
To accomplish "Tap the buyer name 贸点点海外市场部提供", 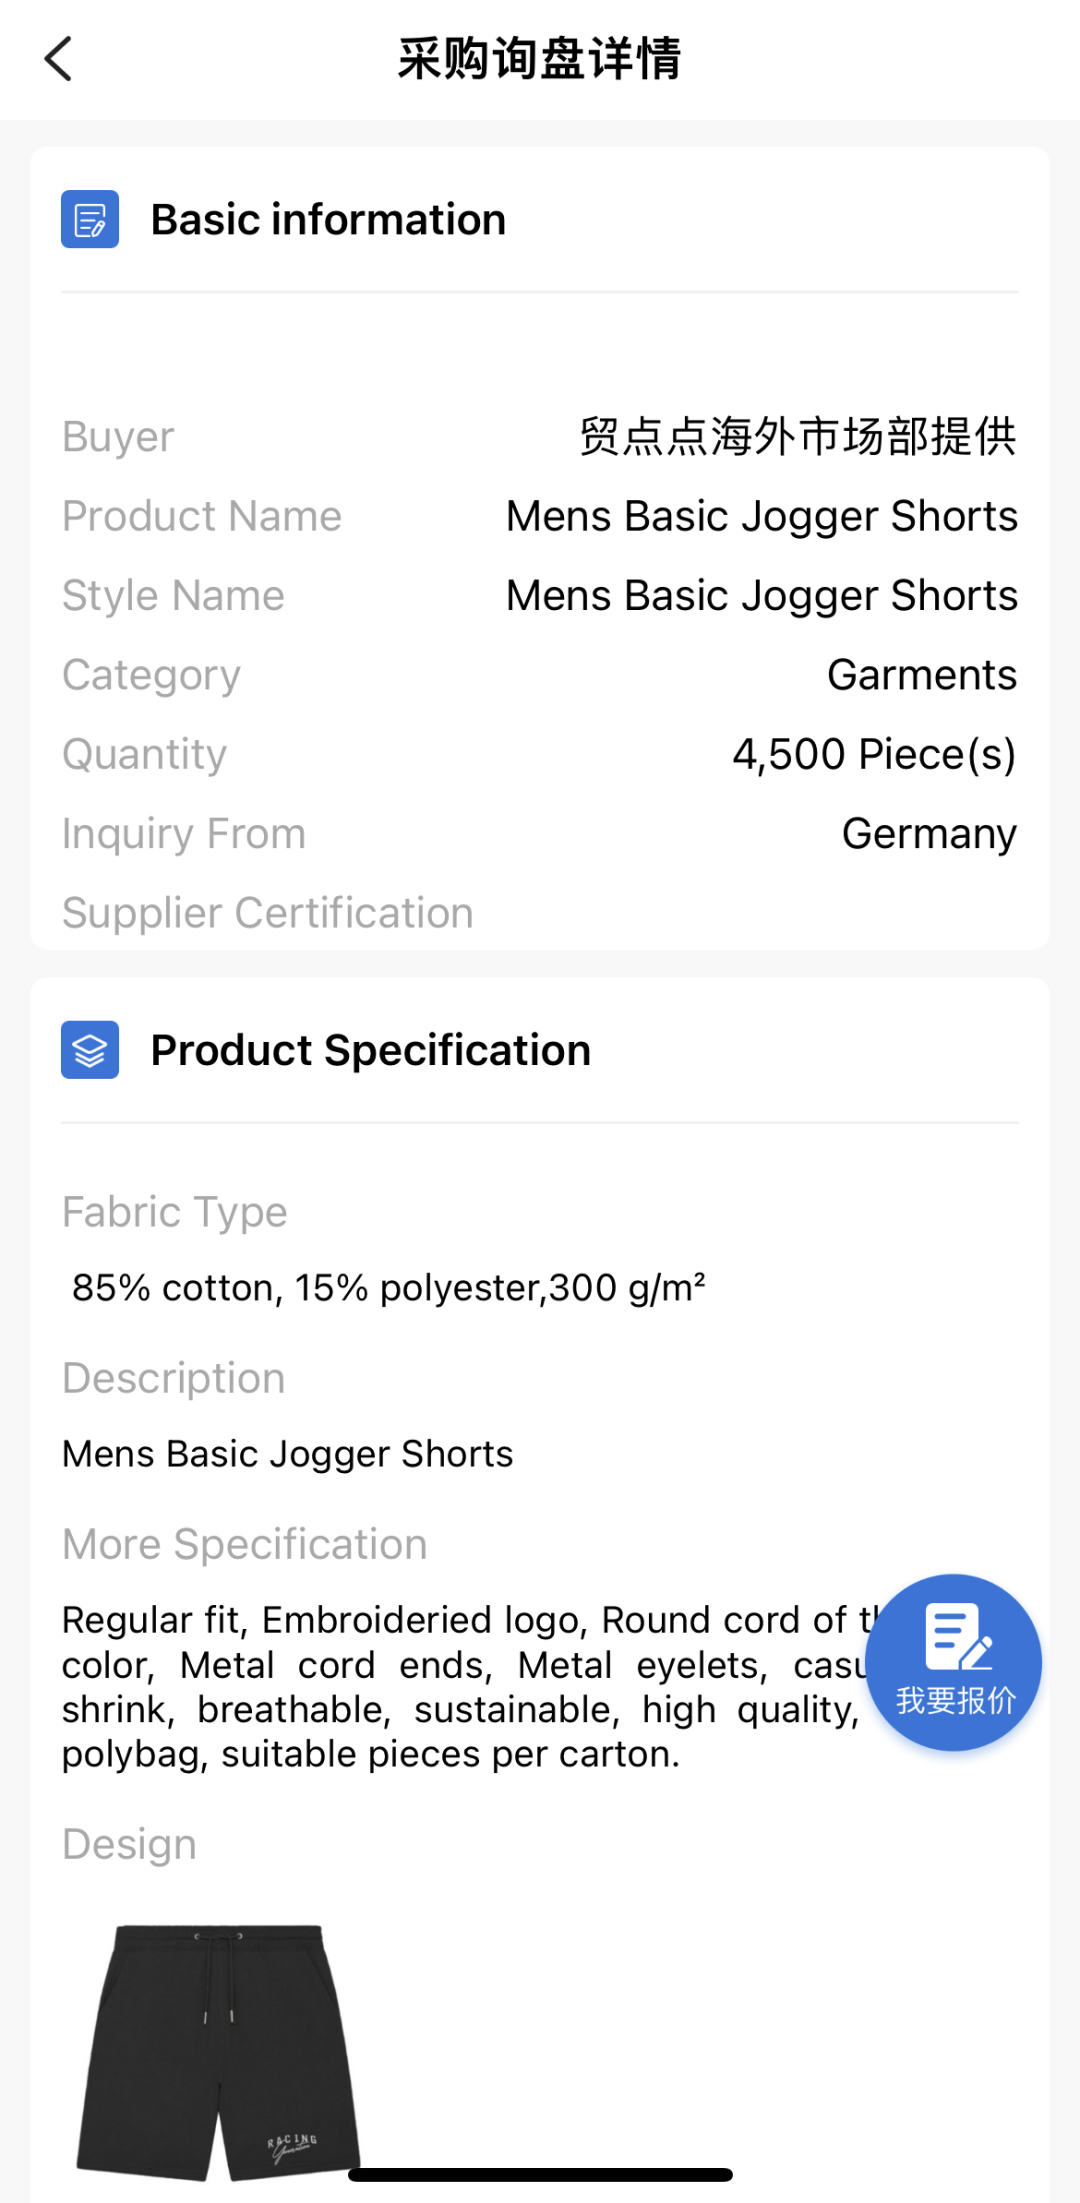I will 797,437.
